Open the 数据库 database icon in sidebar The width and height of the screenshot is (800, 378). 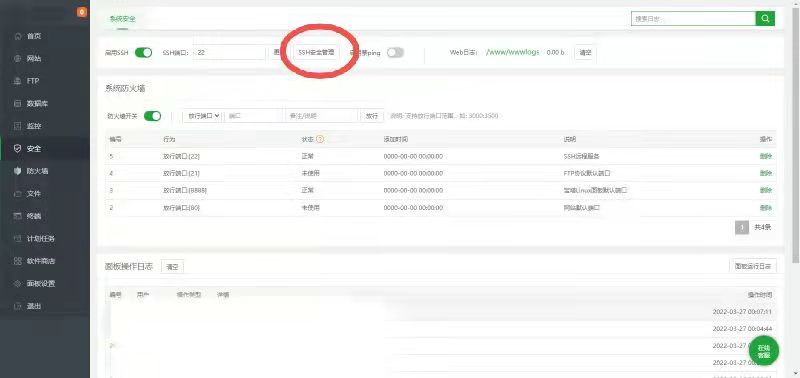pyautogui.click(x=18, y=104)
